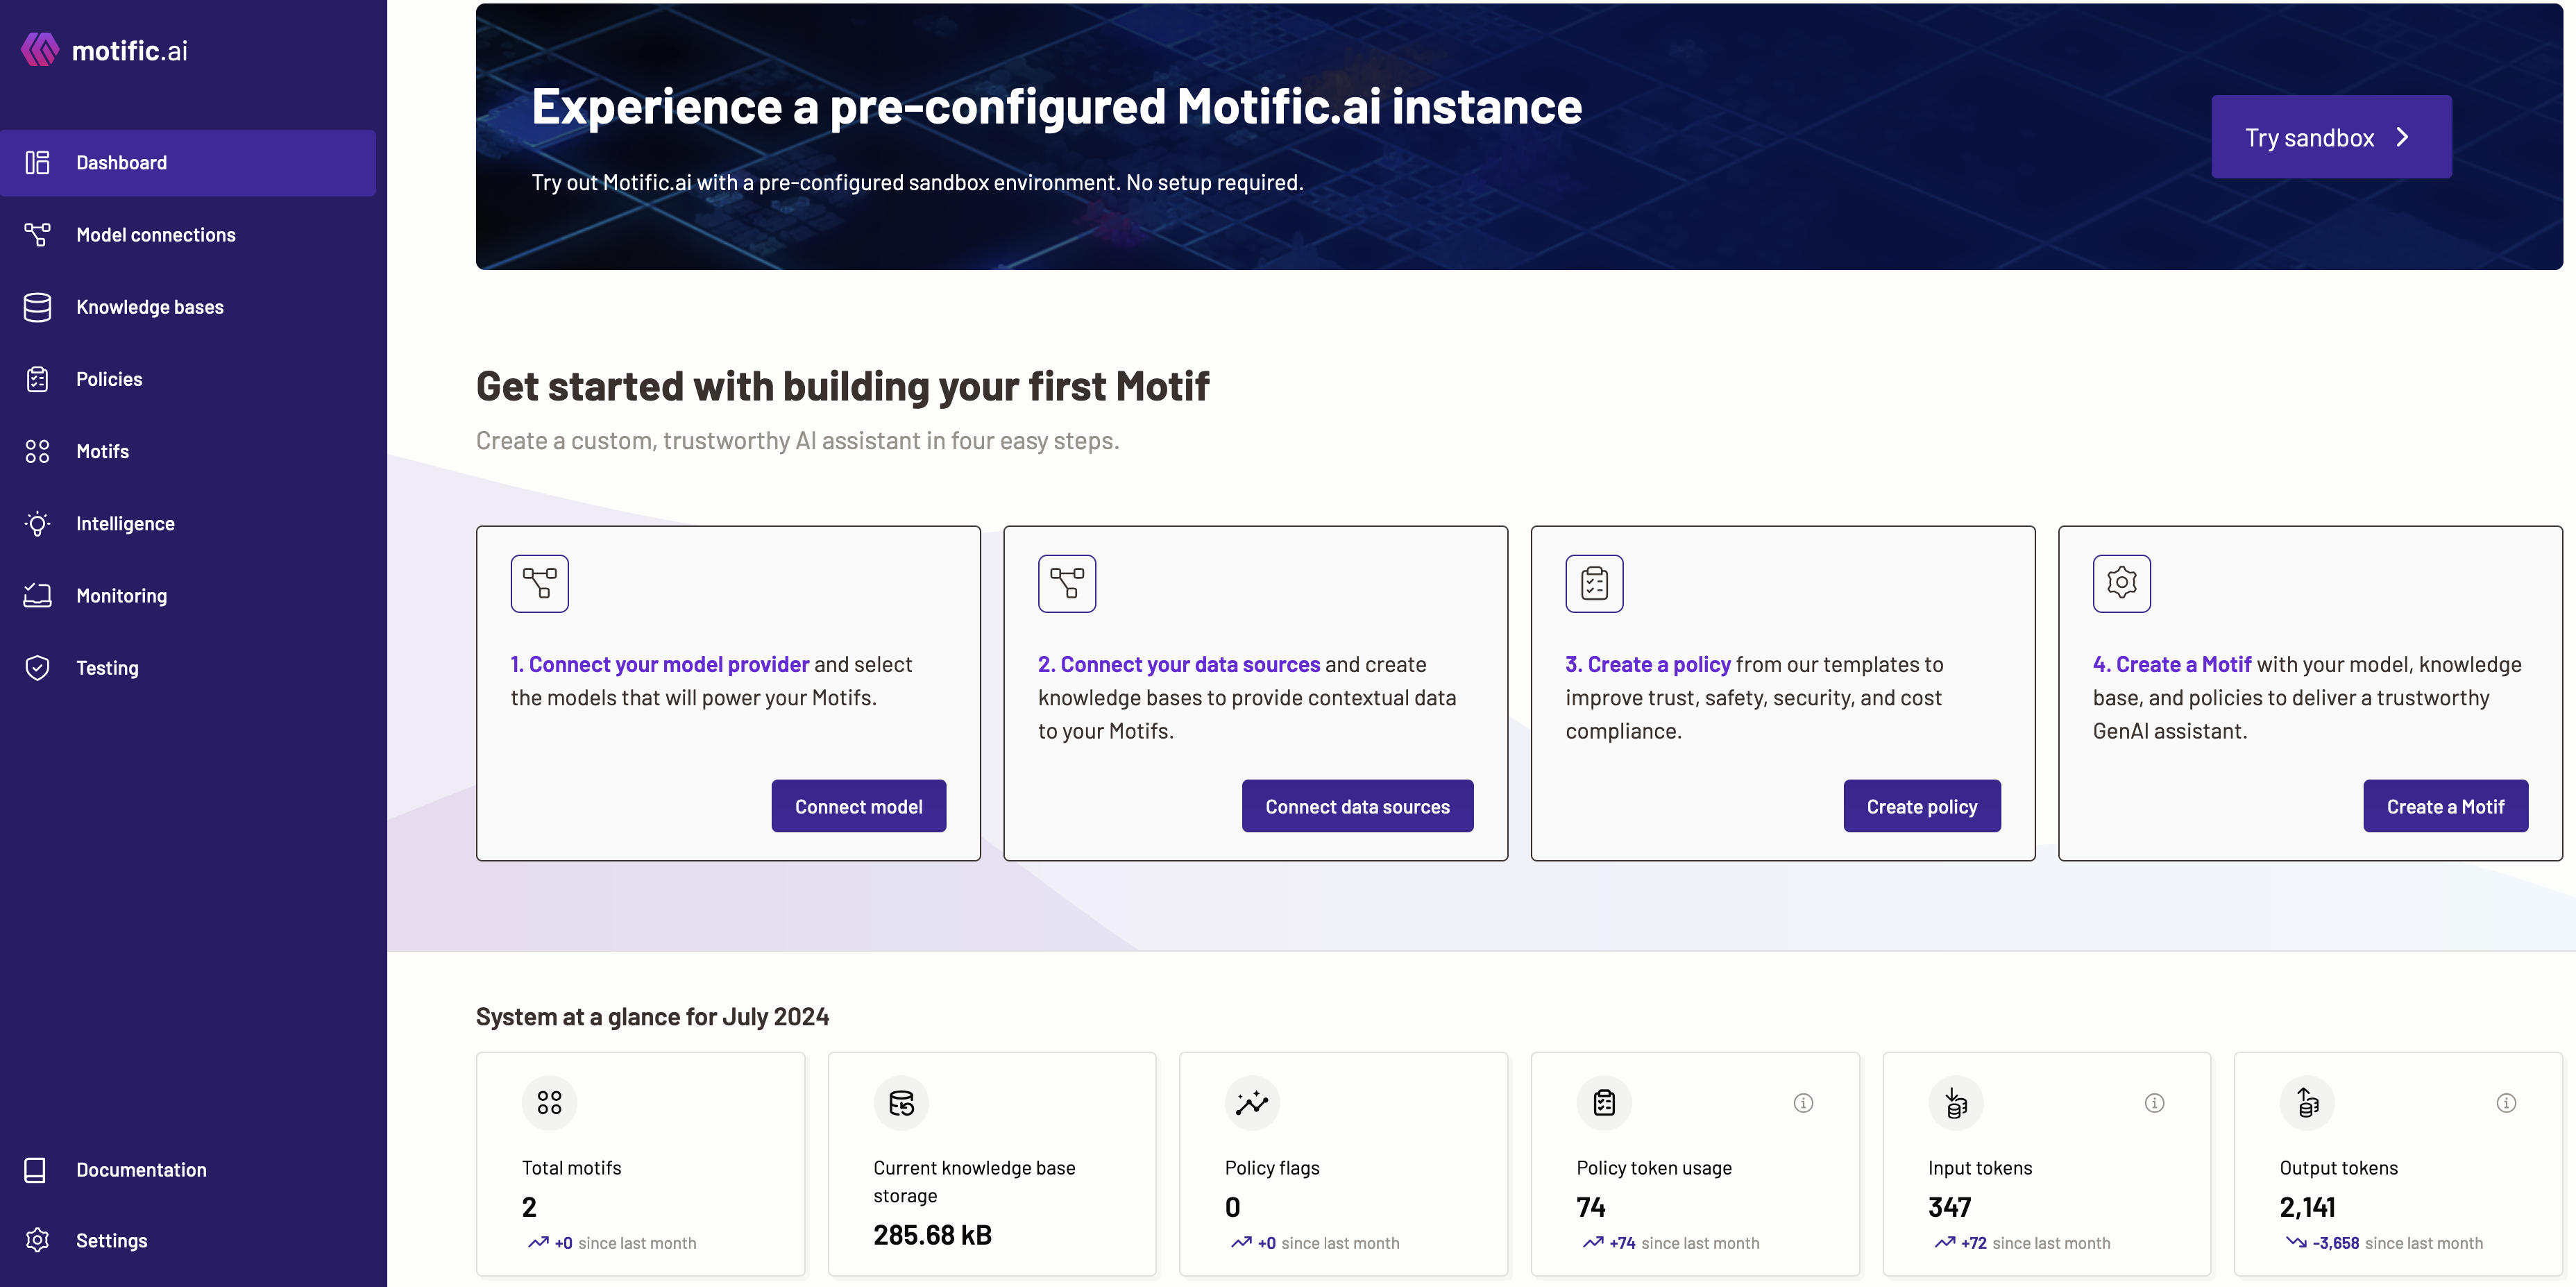This screenshot has height=1287, width=2576.
Task: Click the motific.ai logo icon
Action: [40, 49]
